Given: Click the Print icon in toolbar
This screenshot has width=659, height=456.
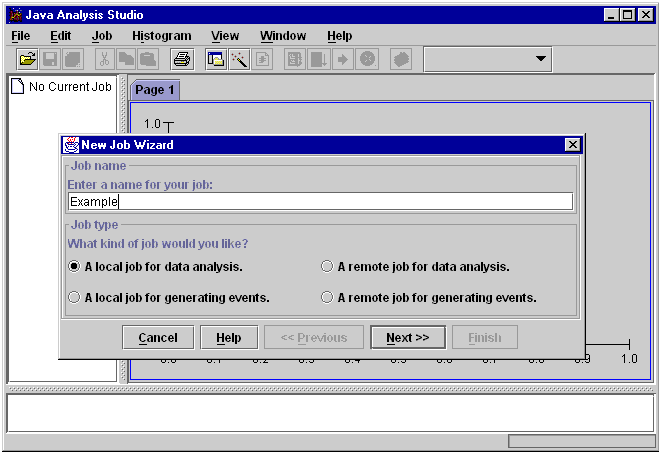Looking at the screenshot, I should click(x=181, y=60).
